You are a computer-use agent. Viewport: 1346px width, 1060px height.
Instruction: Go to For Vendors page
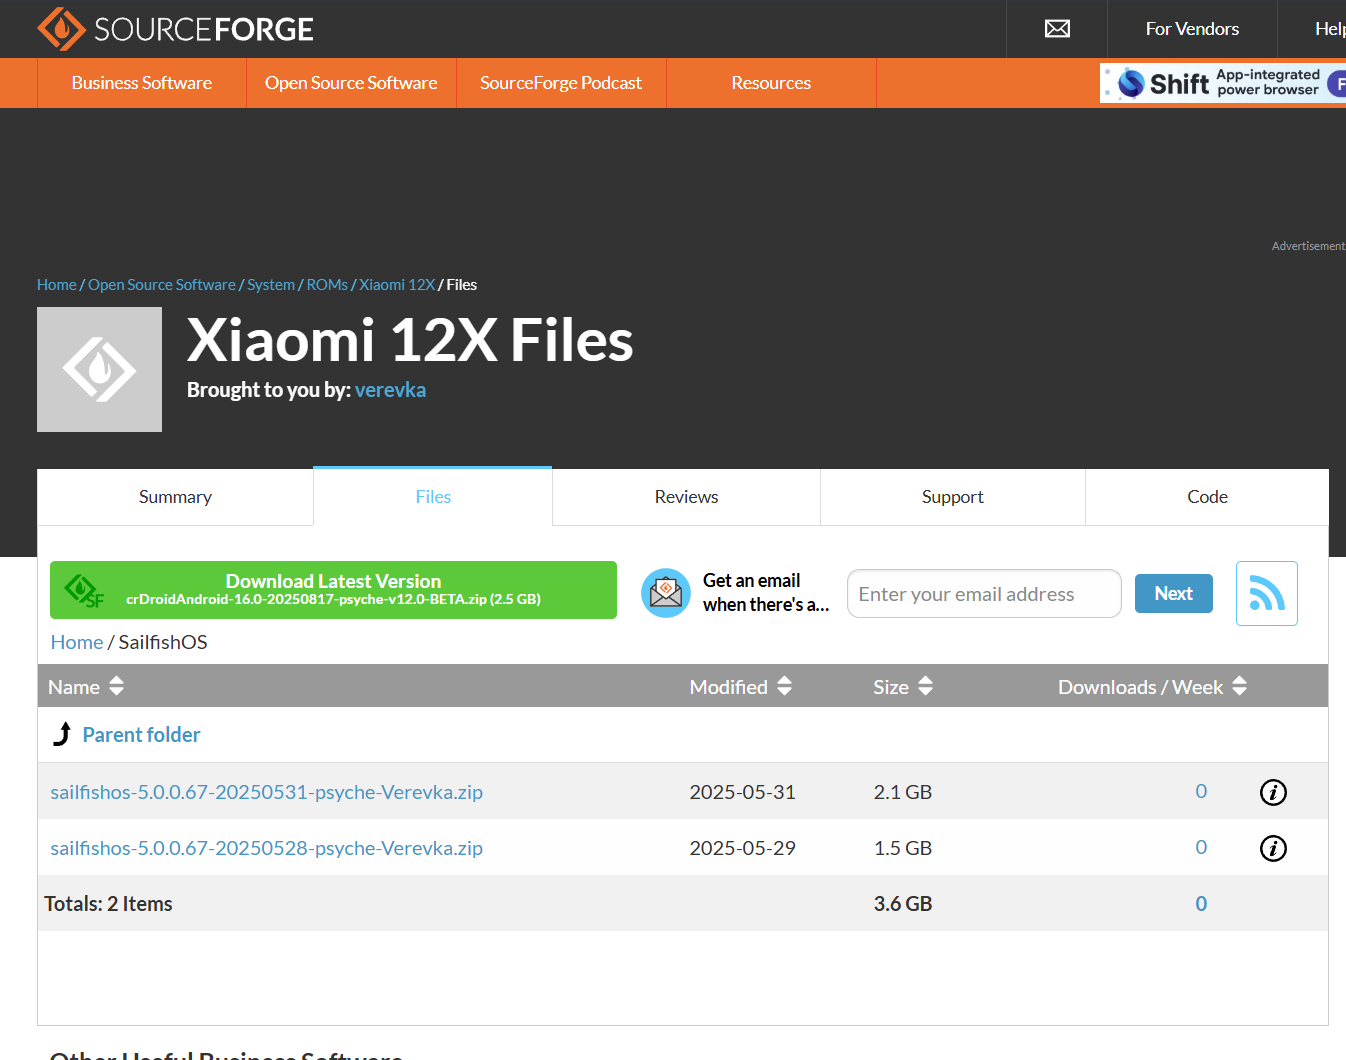[1192, 29]
